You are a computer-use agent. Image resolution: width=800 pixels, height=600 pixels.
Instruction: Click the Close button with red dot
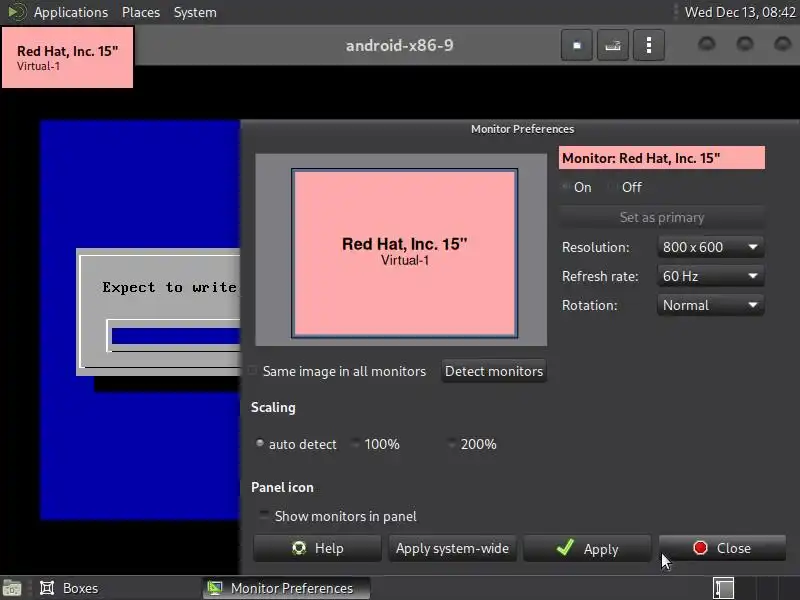pyautogui.click(x=722, y=548)
